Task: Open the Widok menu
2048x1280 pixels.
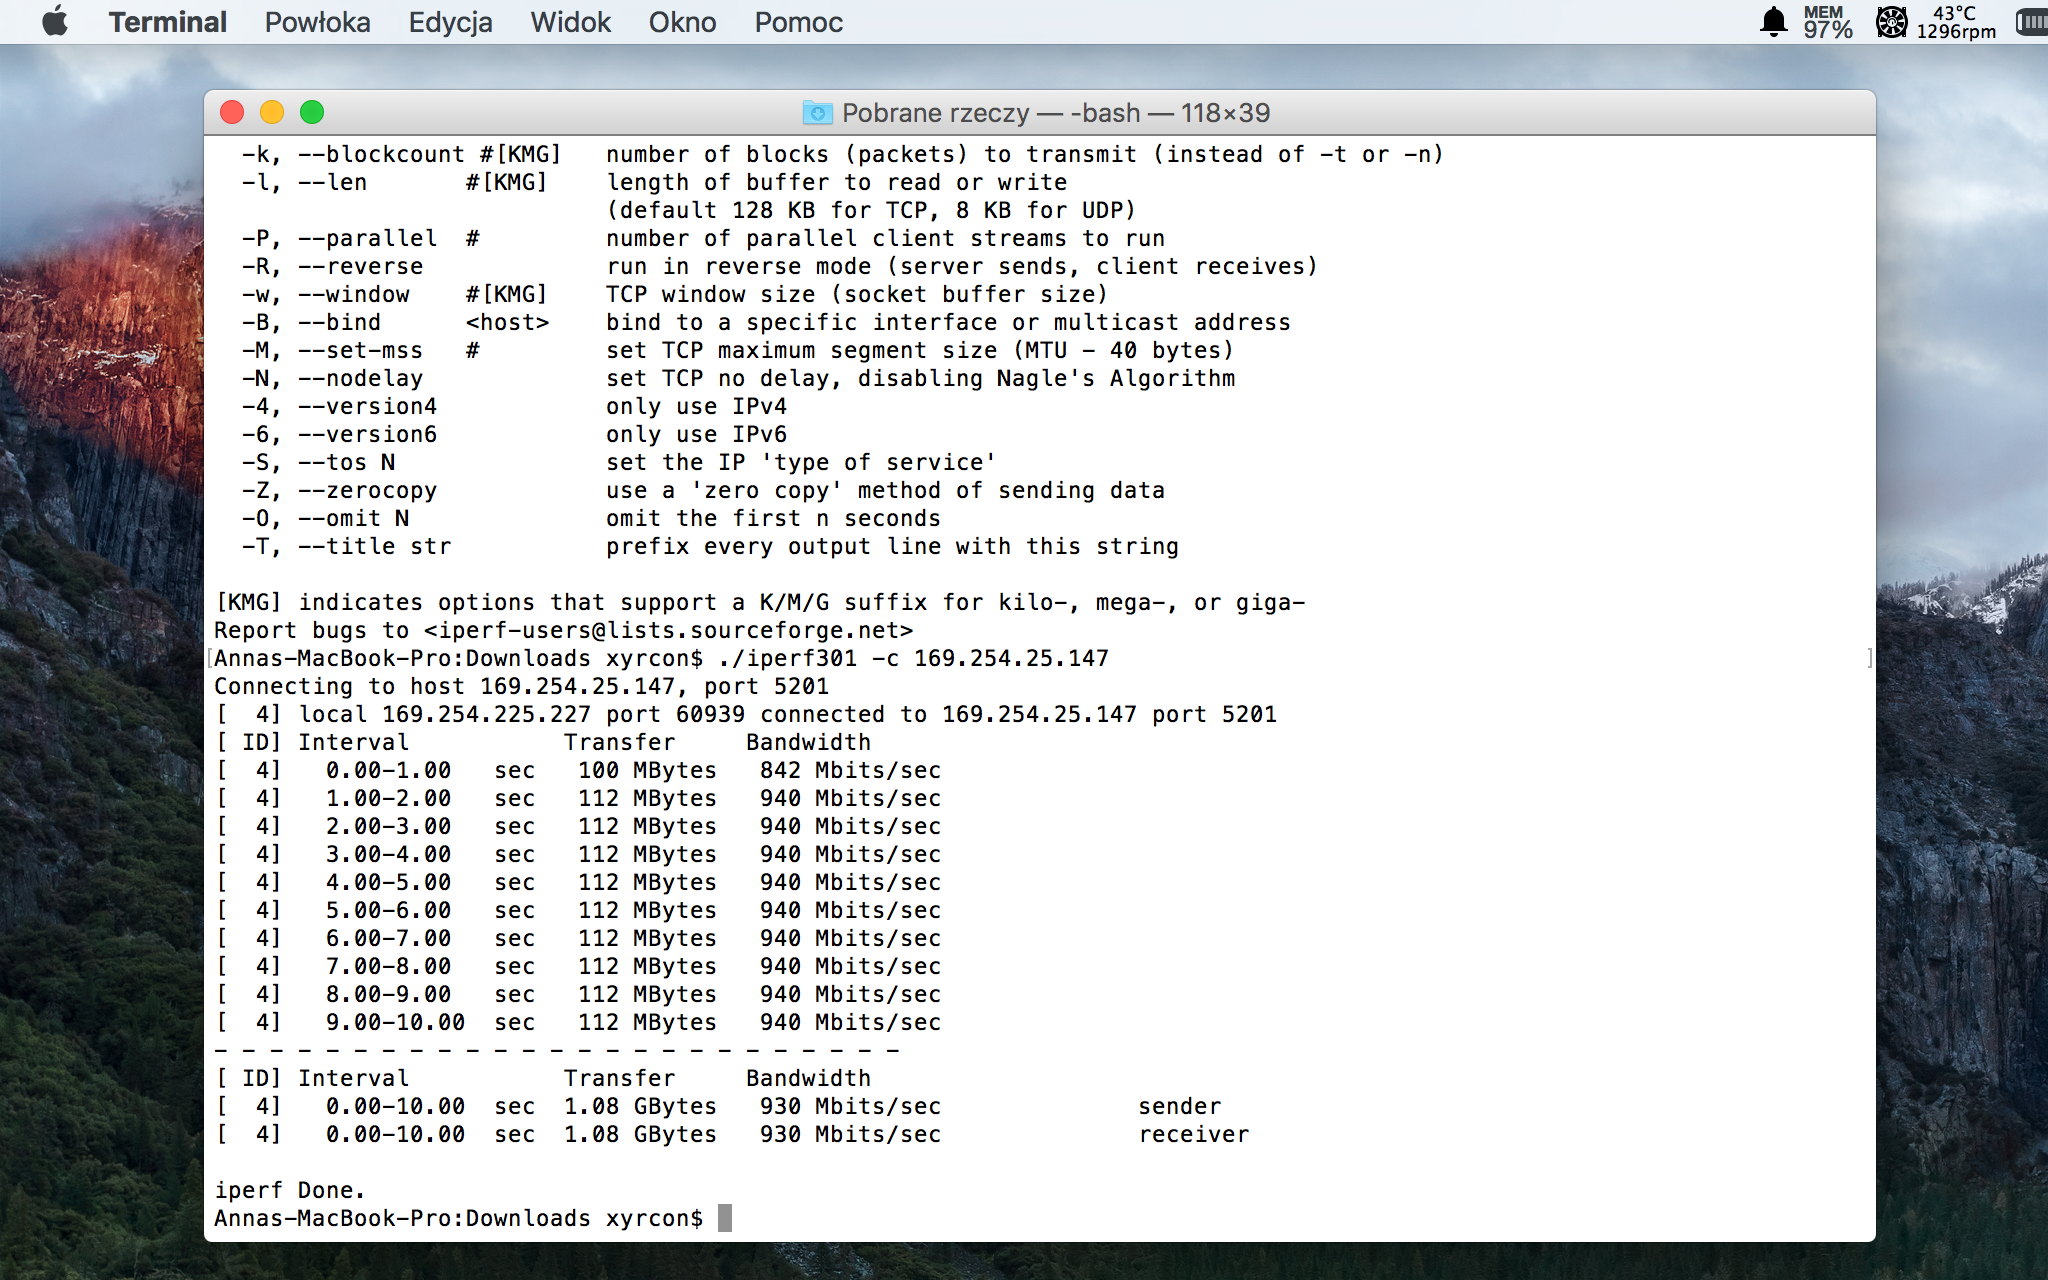Action: coord(570,22)
